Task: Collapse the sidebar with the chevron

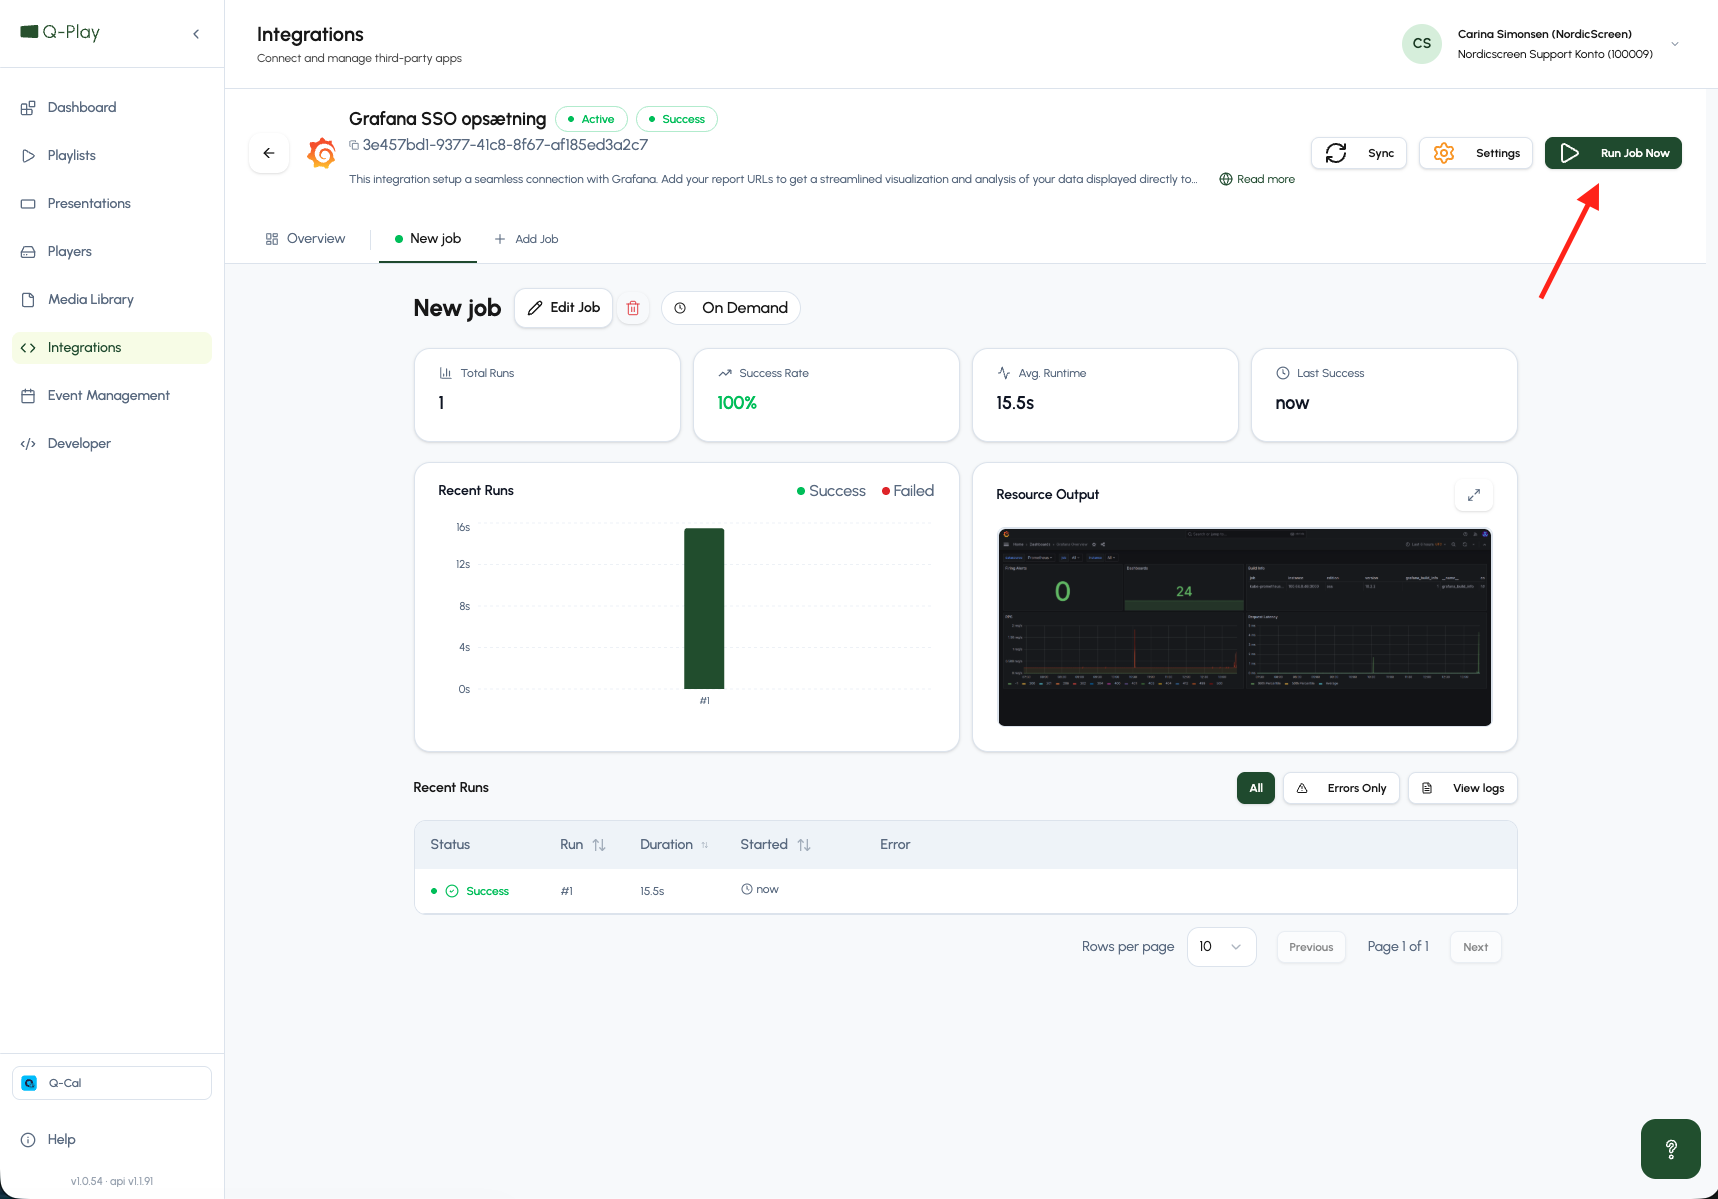Action: tap(196, 34)
